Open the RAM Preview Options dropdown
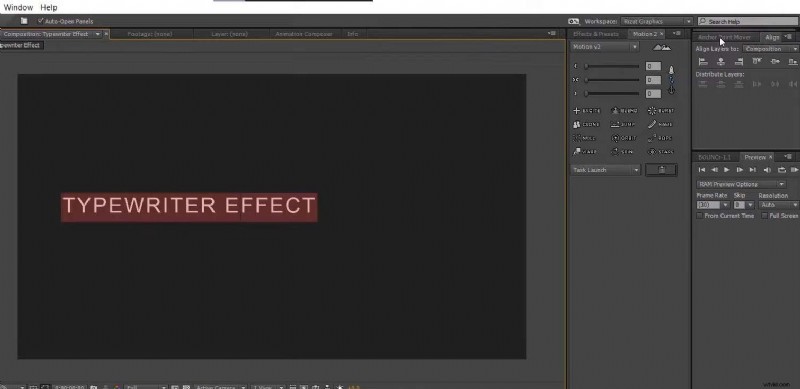 click(741, 184)
